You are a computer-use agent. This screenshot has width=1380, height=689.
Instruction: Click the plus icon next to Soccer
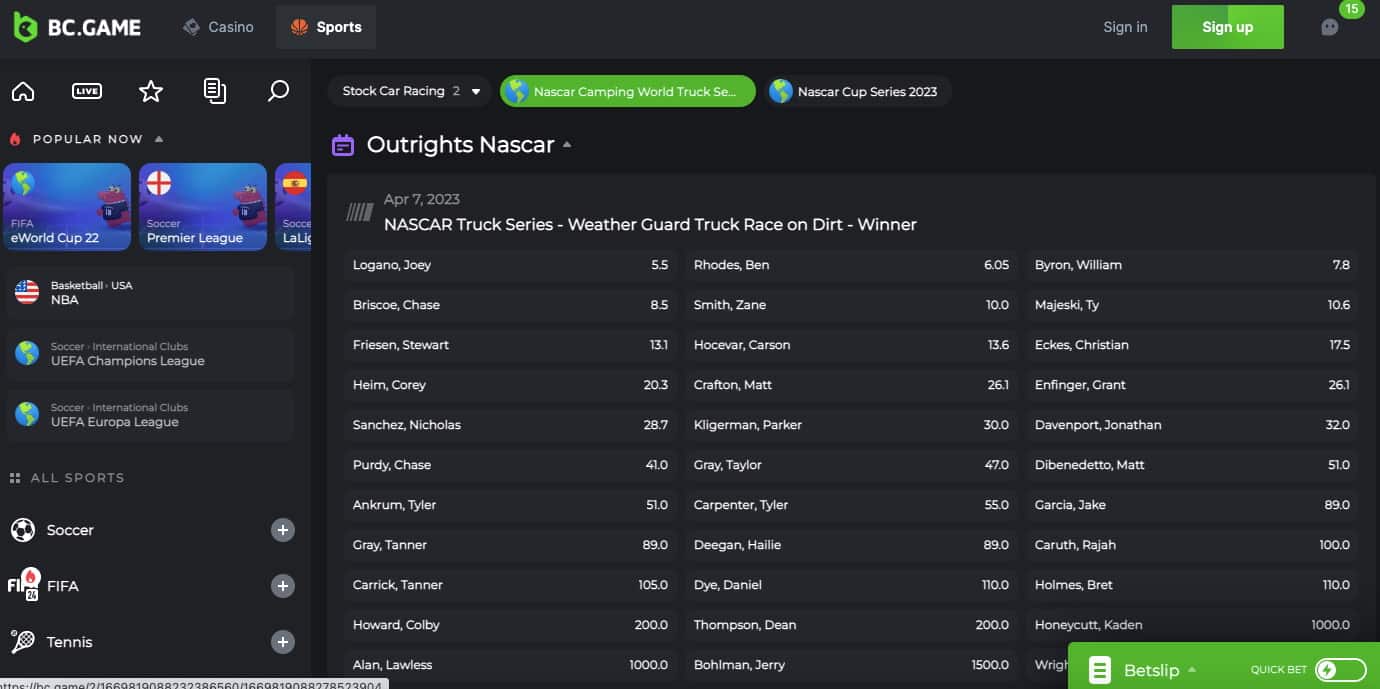coord(283,530)
